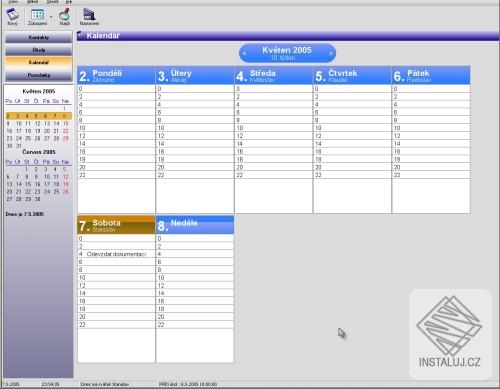
Task: Select May 31 in the mini calendar
Action: (x=19, y=146)
